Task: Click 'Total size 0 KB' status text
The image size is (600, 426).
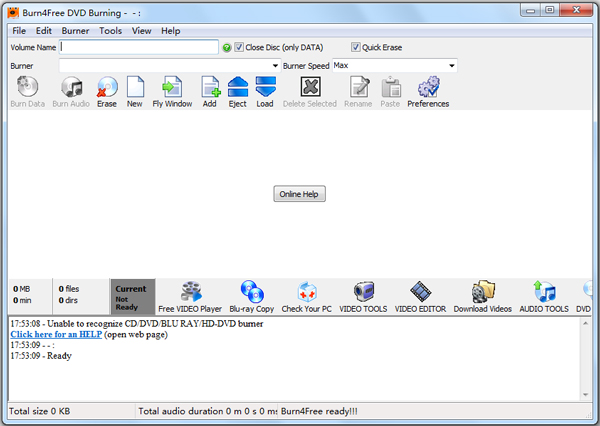Action: tap(39, 411)
